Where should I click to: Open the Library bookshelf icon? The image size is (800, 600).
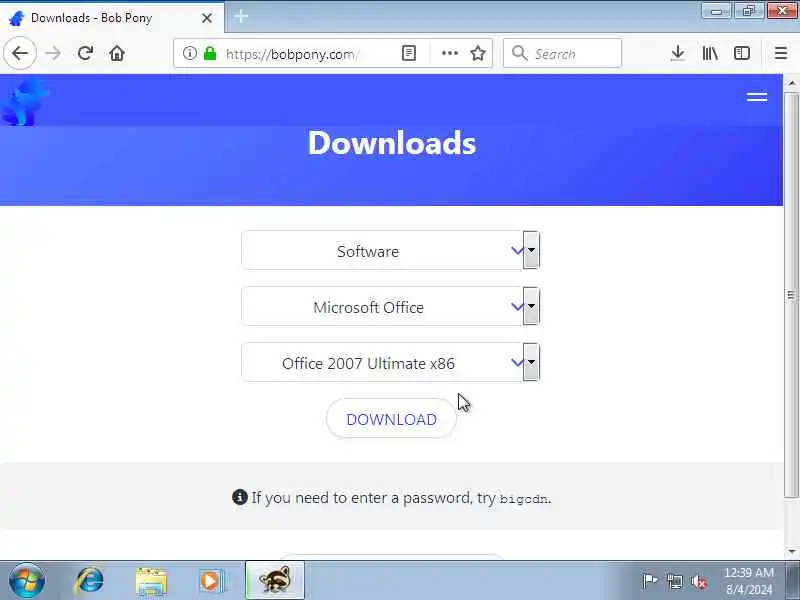(710, 53)
